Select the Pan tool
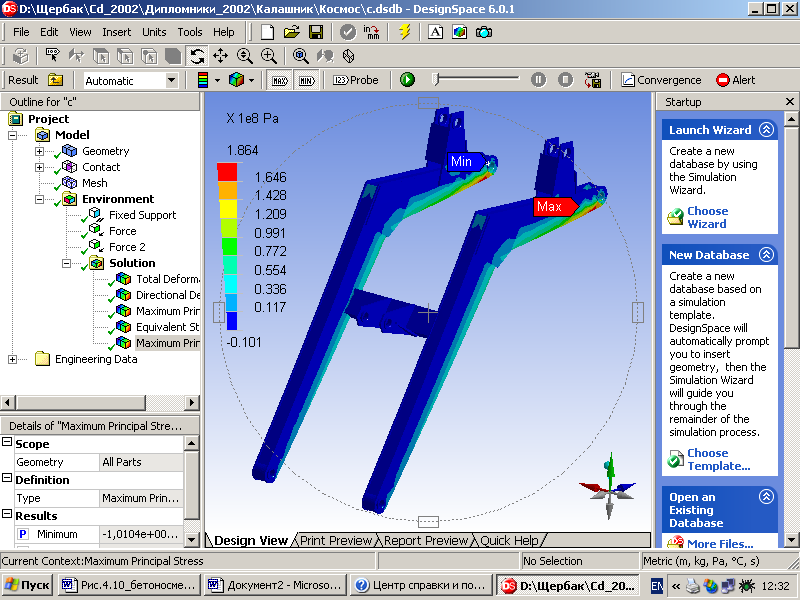This screenshot has height=600, width=800. tap(220, 56)
